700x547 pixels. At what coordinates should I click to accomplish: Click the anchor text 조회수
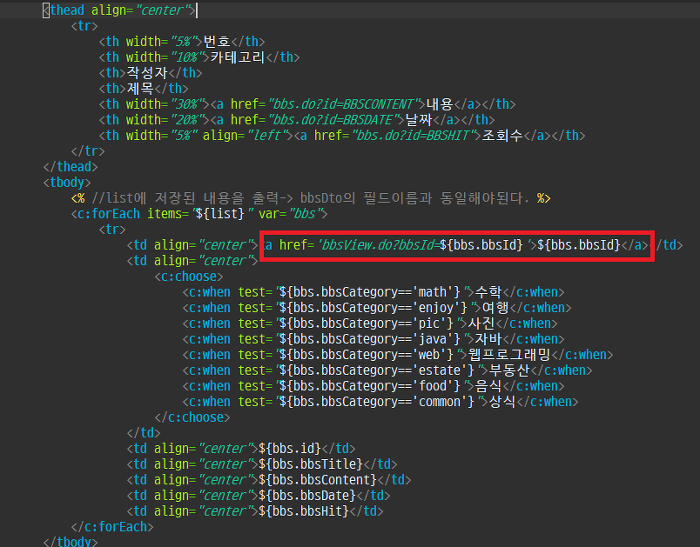click(x=502, y=135)
